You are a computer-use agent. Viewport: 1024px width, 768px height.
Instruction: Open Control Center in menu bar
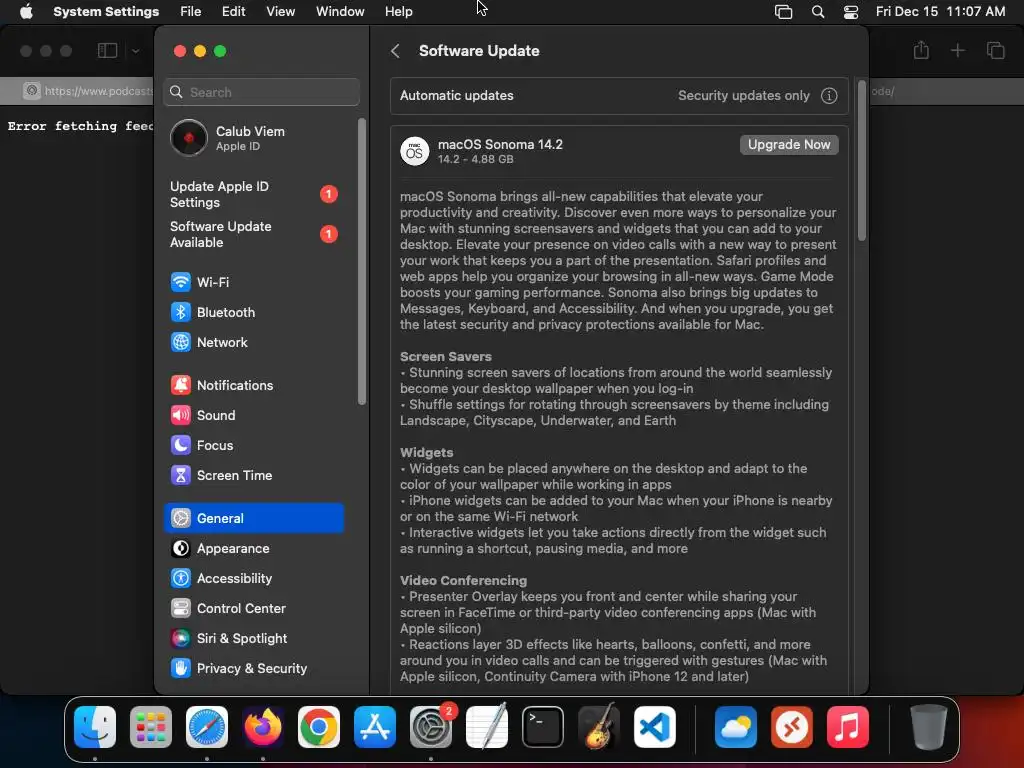click(851, 12)
